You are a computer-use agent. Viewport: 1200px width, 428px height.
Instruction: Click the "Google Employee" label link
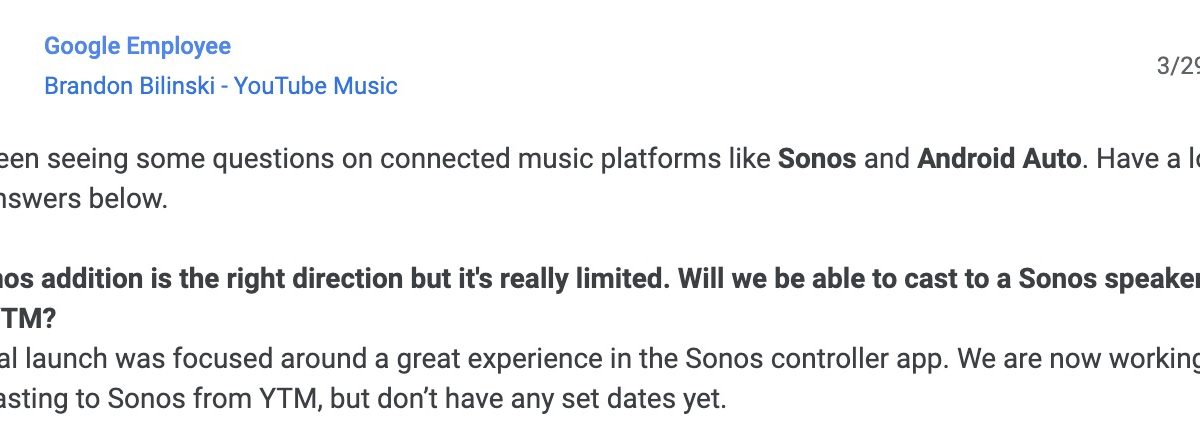(137, 46)
